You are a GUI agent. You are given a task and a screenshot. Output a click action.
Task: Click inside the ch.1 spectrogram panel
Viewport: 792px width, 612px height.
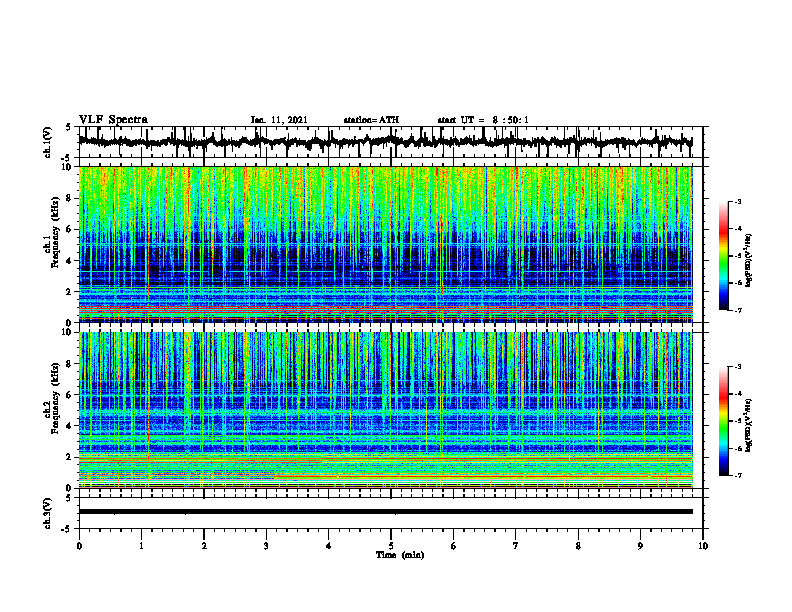(385, 244)
